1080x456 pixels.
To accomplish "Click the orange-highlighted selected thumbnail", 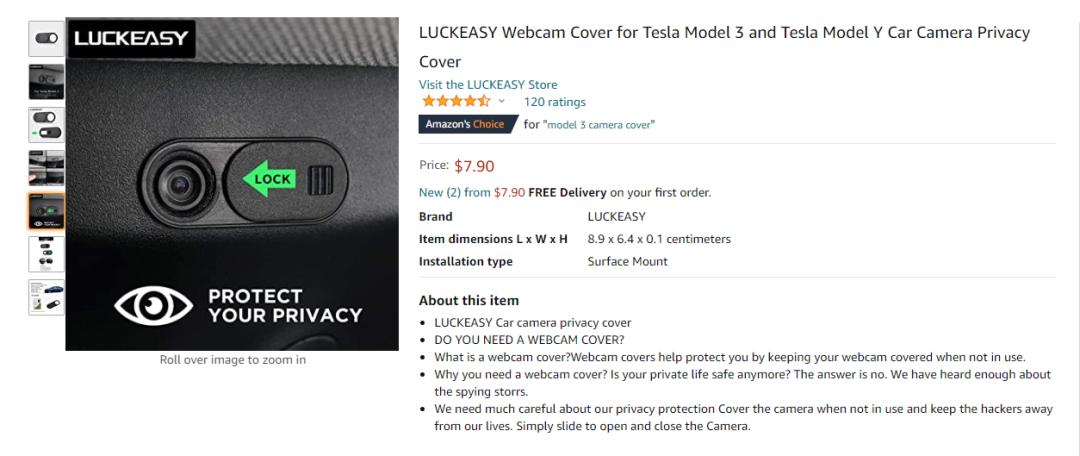I will tap(46, 211).
